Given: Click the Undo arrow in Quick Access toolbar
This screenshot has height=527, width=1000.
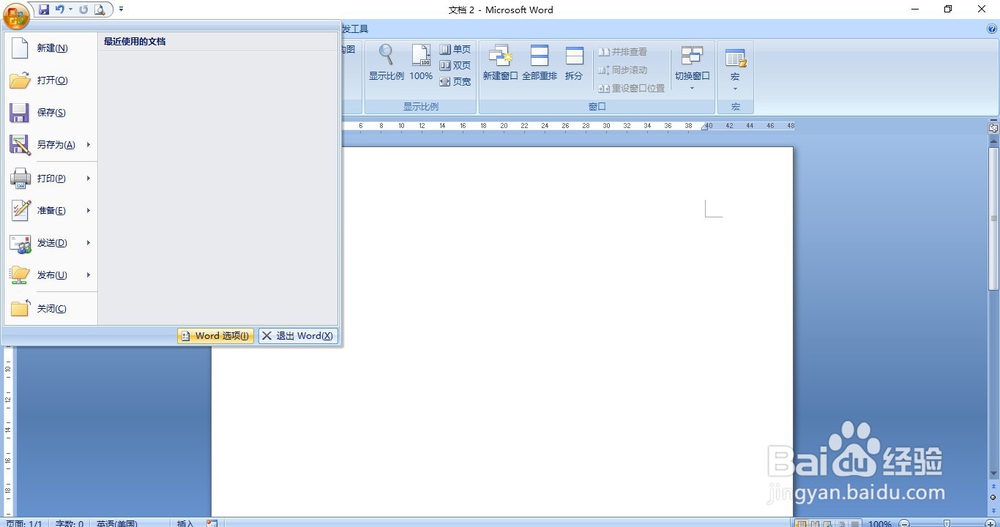Looking at the screenshot, I should [59, 10].
